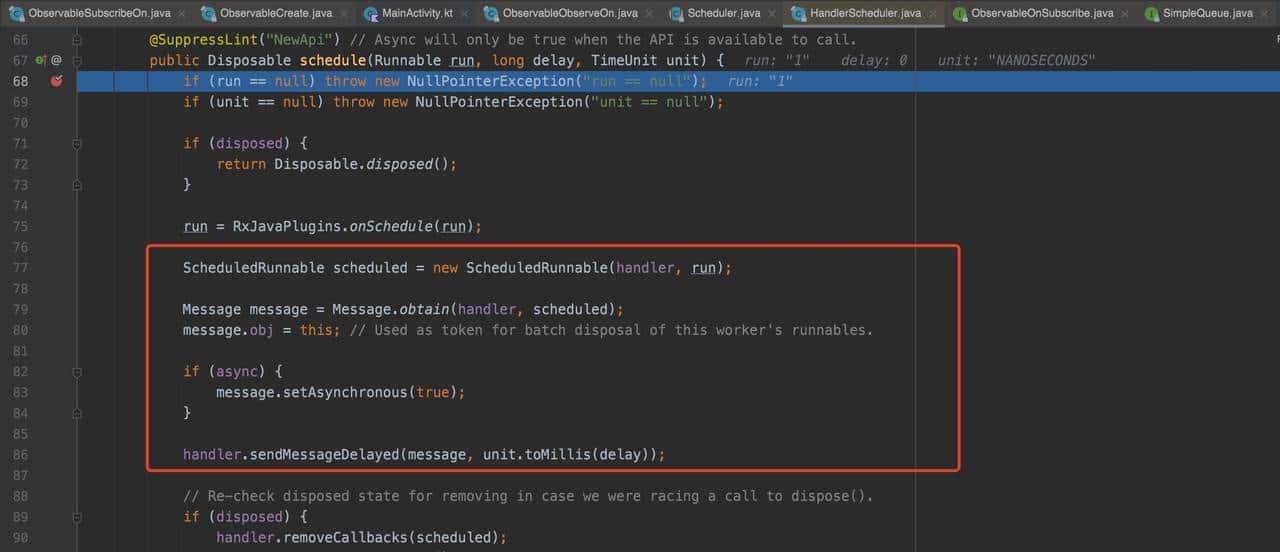
Task: Click the inline debug value delay: 0
Action: [x=874, y=60]
